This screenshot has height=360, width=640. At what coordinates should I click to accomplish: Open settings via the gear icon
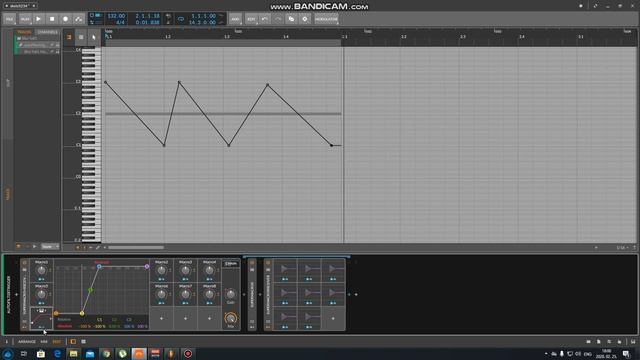pyautogui.click(x=304, y=19)
